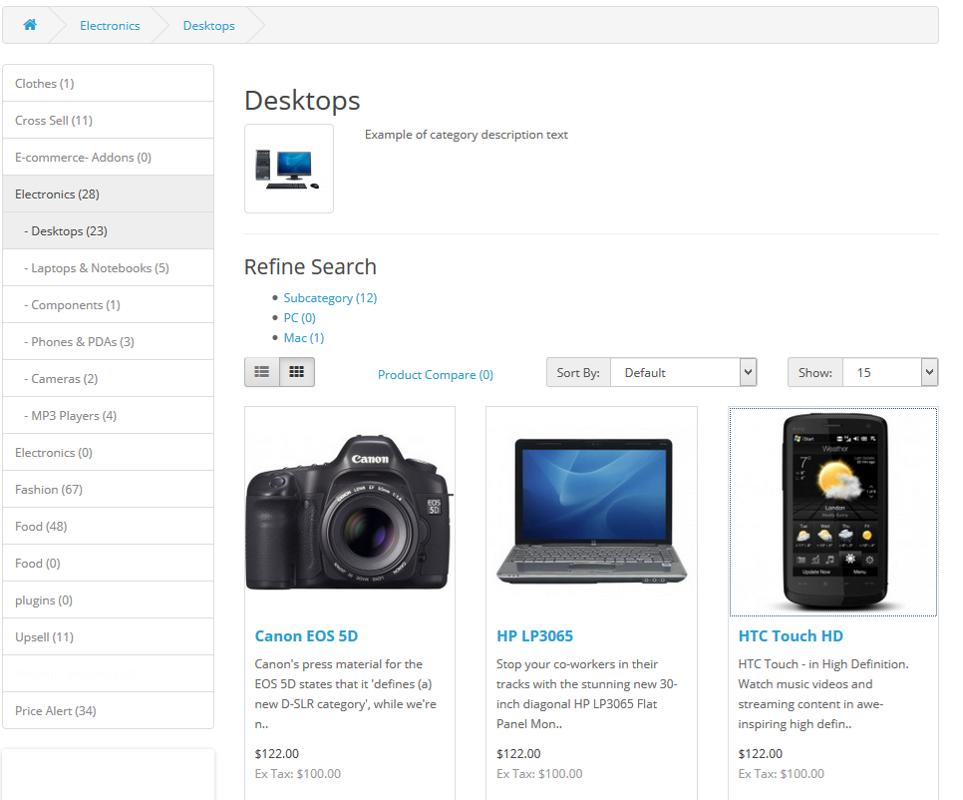963x800 pixels.
Task: Select Price Alert (34) category
Action: pos(108,710)
